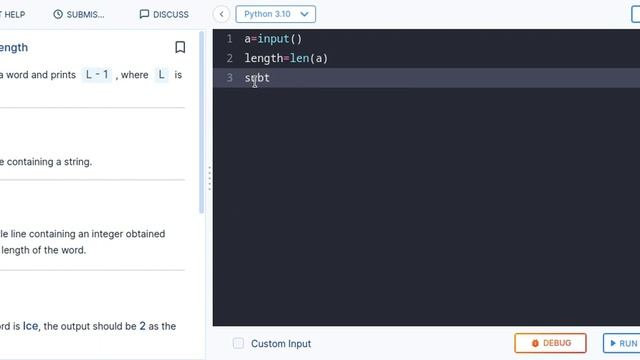Viewport: 640px width, 360px height.
Task: Click line number 2 in the gutter
Action: tap(229, 58)
